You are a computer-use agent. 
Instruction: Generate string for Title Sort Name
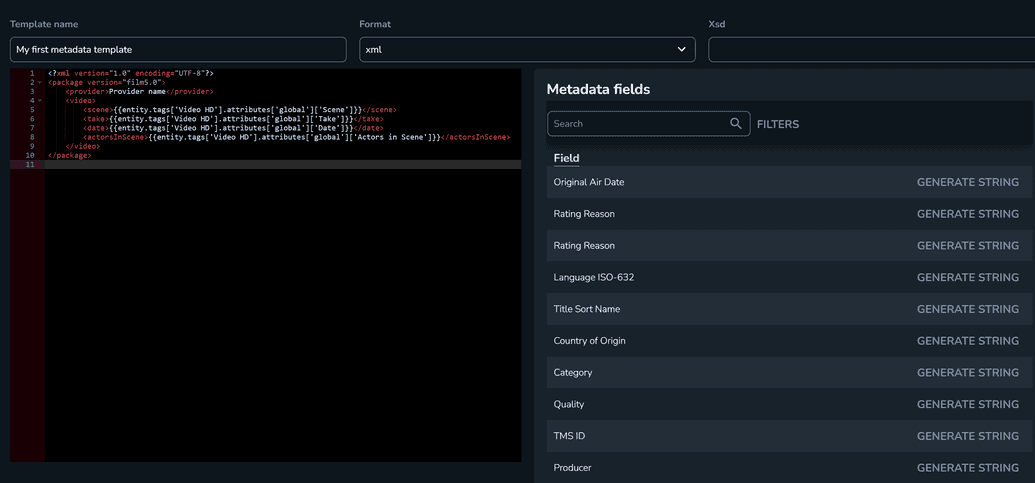coord(968,309)
